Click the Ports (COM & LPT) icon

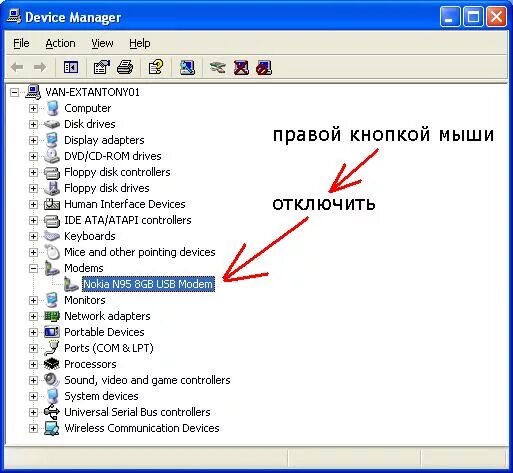(x=52, y=348)
